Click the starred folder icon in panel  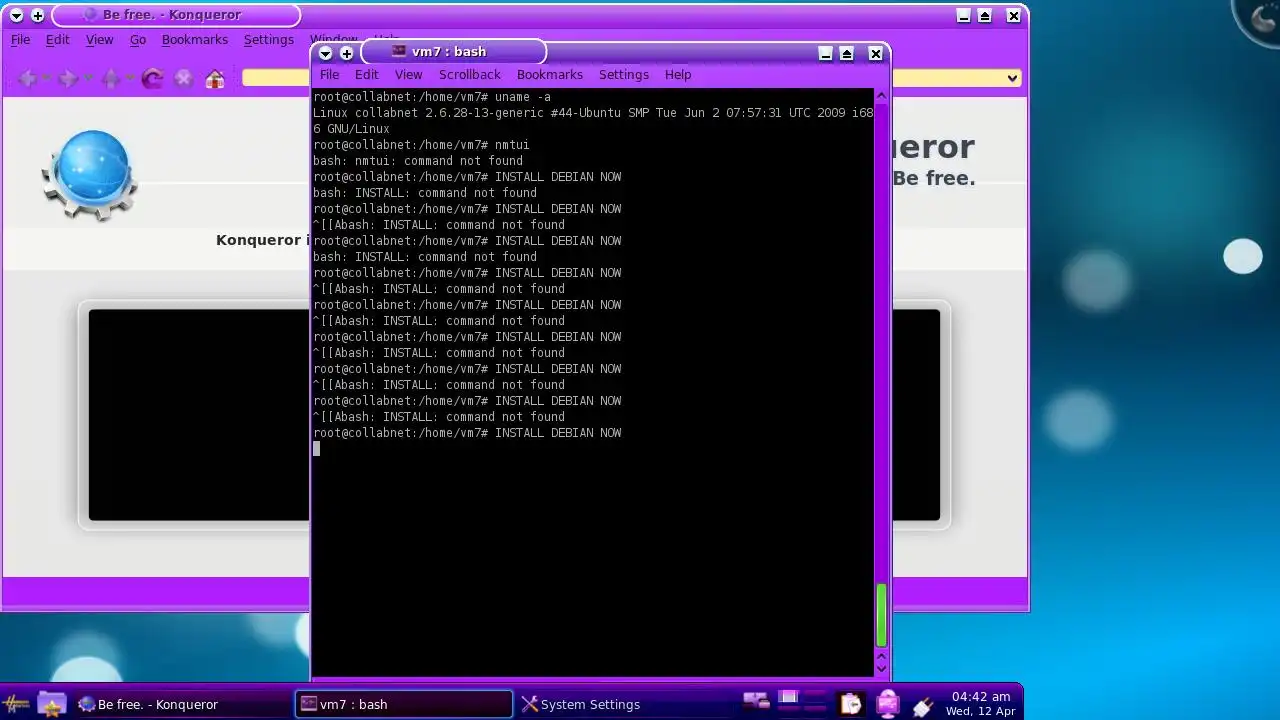pyautogui.click(x=52, y=704)
